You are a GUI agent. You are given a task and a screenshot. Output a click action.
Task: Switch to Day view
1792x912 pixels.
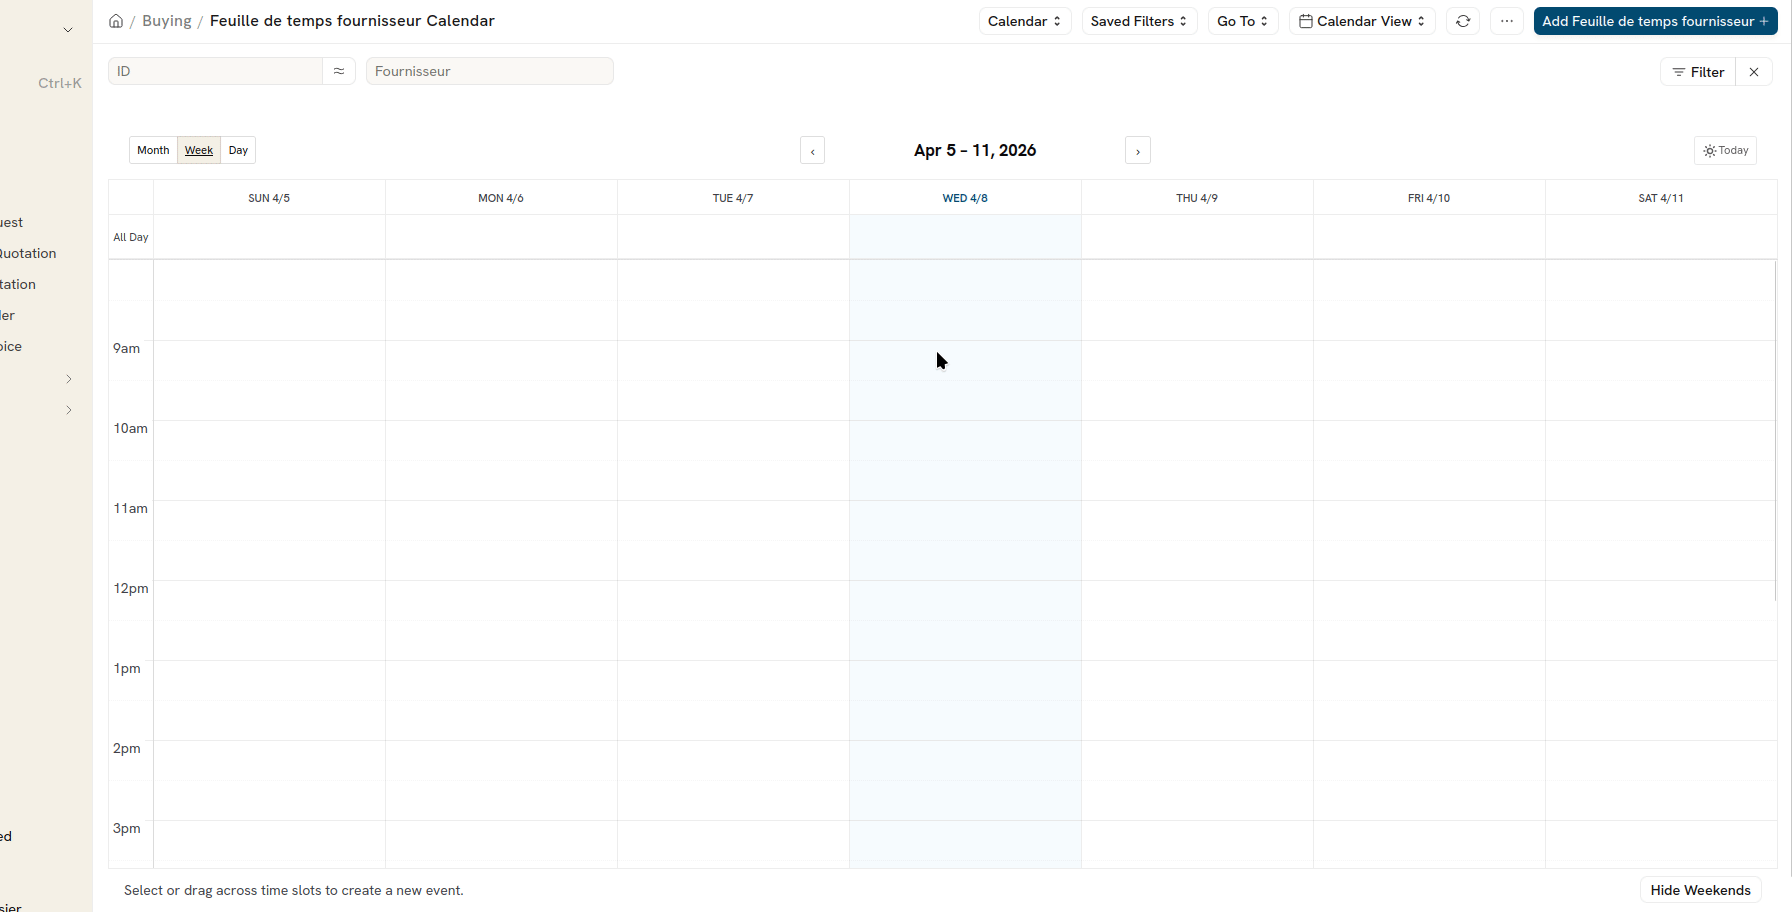click(x=238, y=150)
